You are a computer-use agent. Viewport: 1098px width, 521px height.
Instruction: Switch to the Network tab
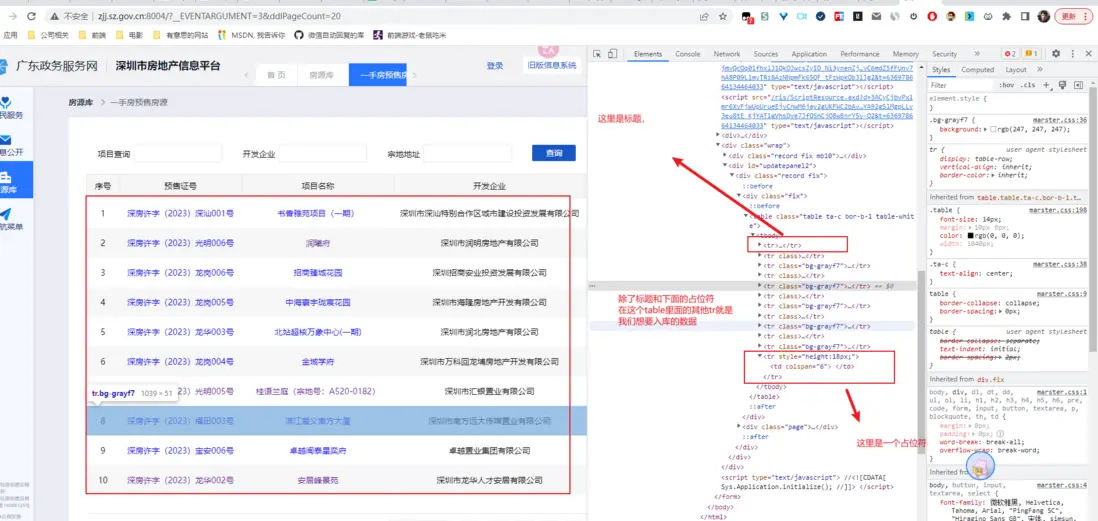[x=727, y=54]
